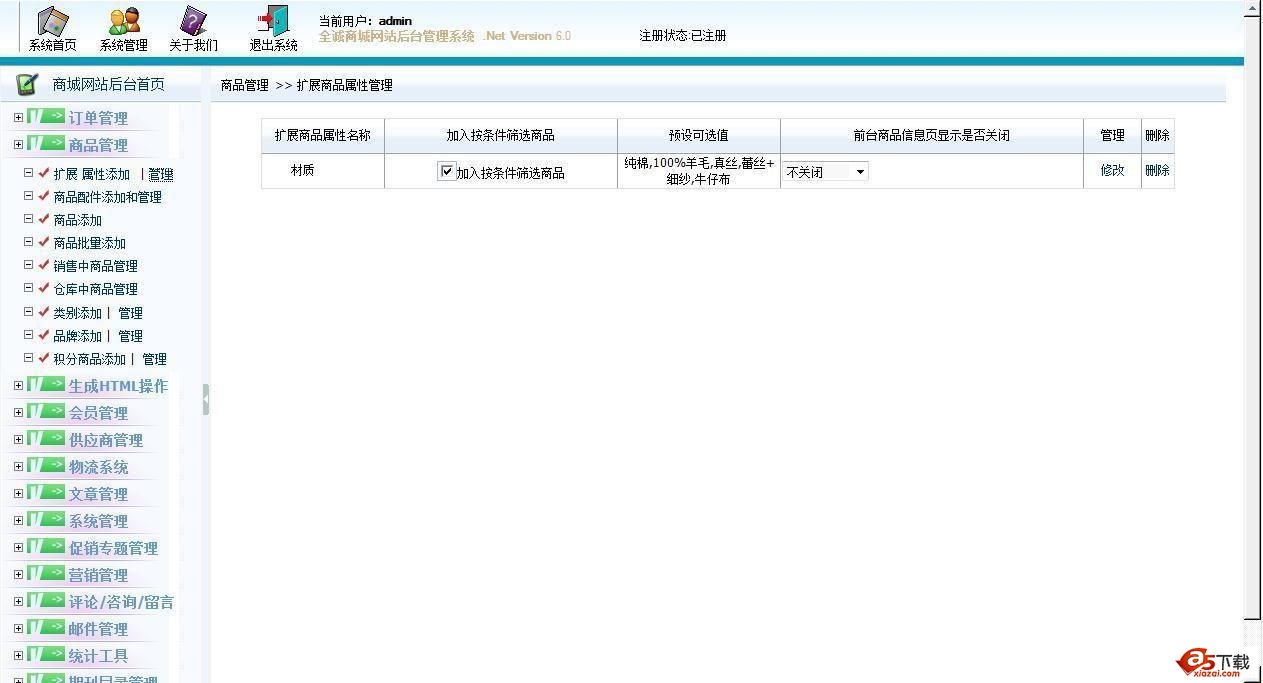Screen dimensions: 1263x683
Task: Click the 删除 link in 材质 row
Action: (x=1157, y=170)
